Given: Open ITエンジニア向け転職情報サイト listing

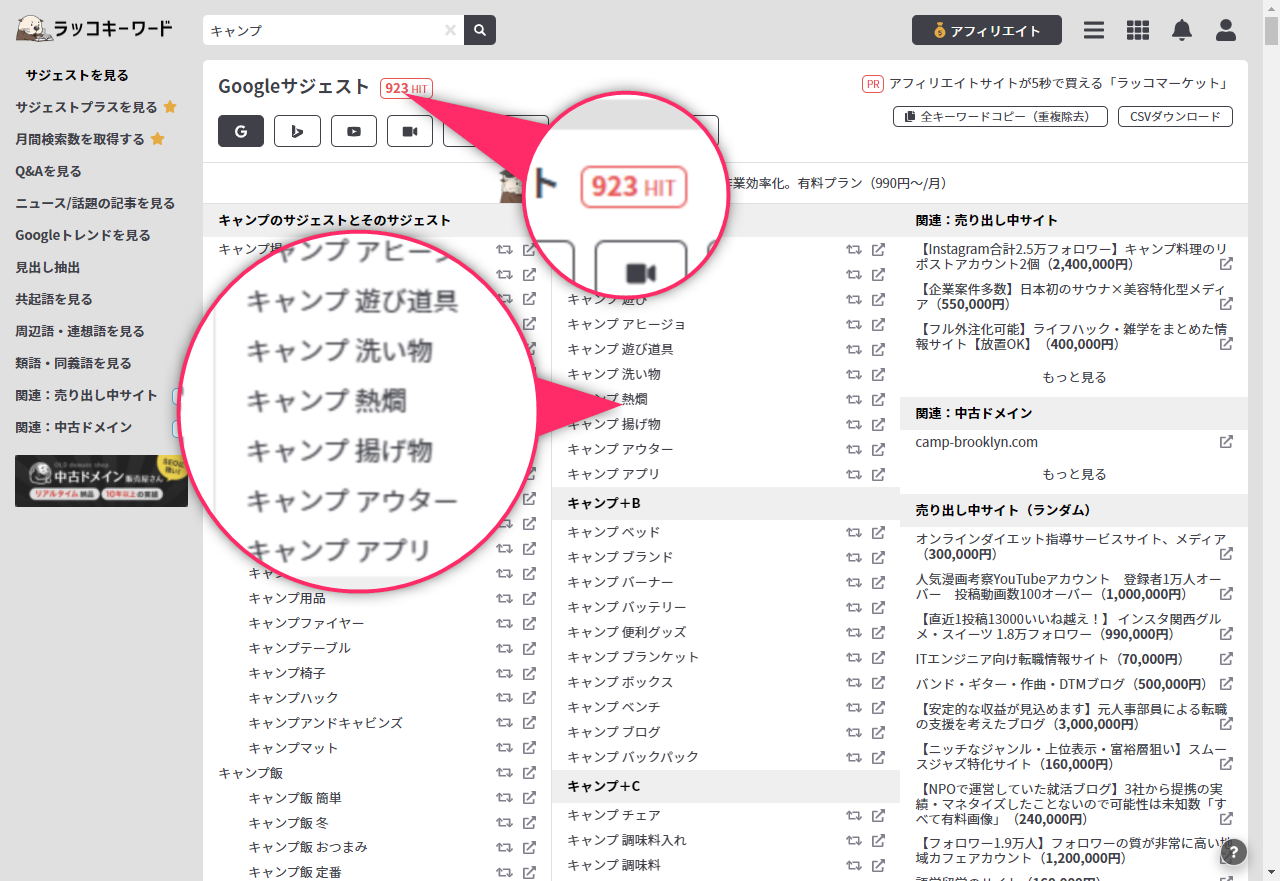Looking at the screenshot, I should tap(1049, 659).
